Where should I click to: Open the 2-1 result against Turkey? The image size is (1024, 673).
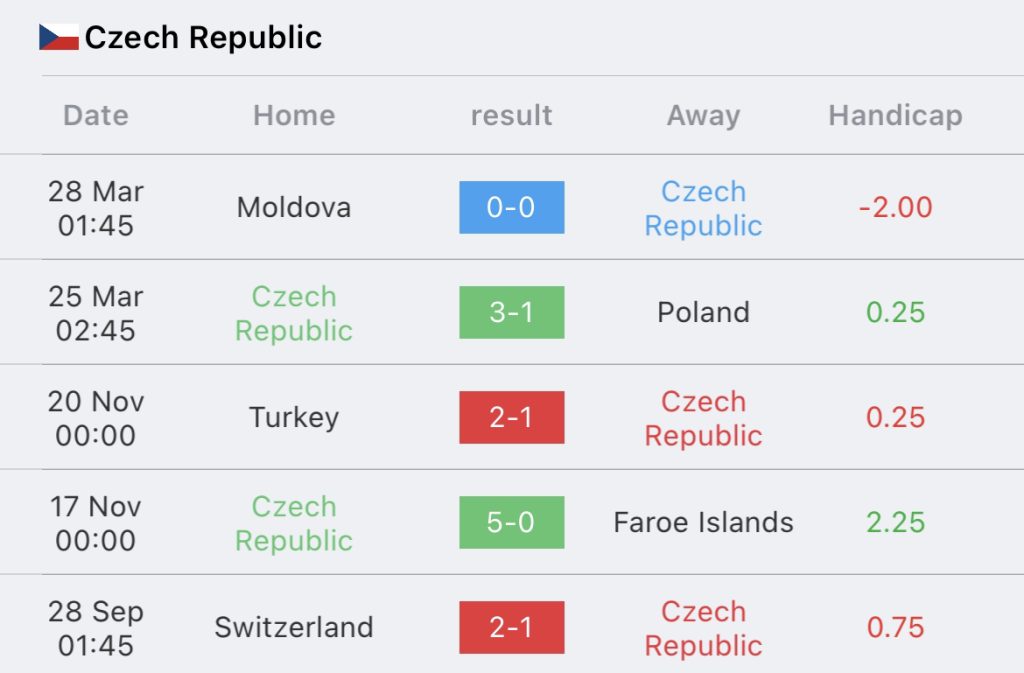tap(511, 417)
